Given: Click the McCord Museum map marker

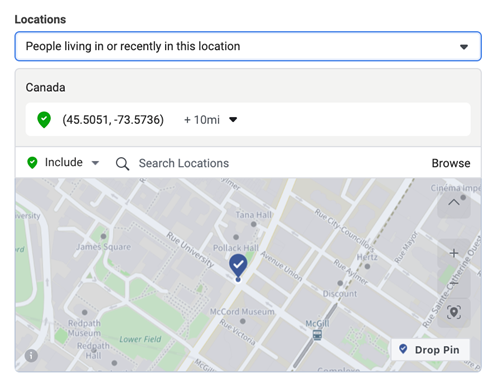Looking at the screenshot, I should tap(243, 321).
